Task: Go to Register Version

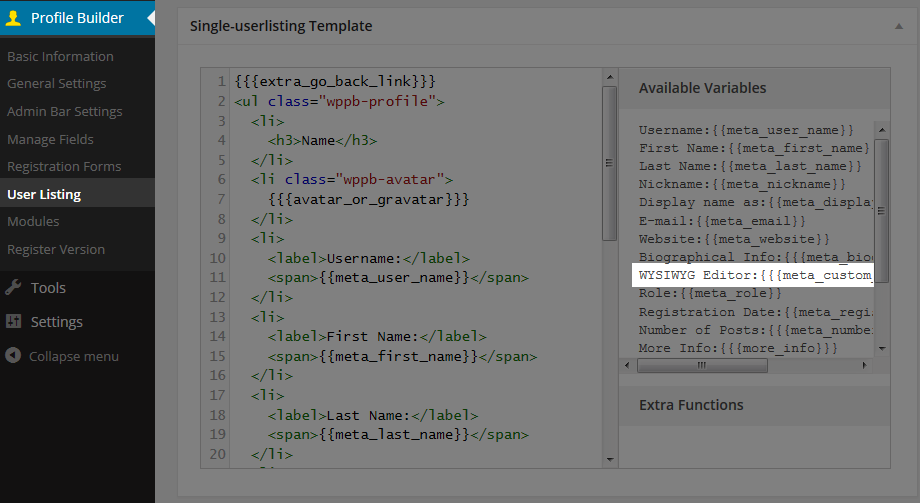Action: pos(56,249)
